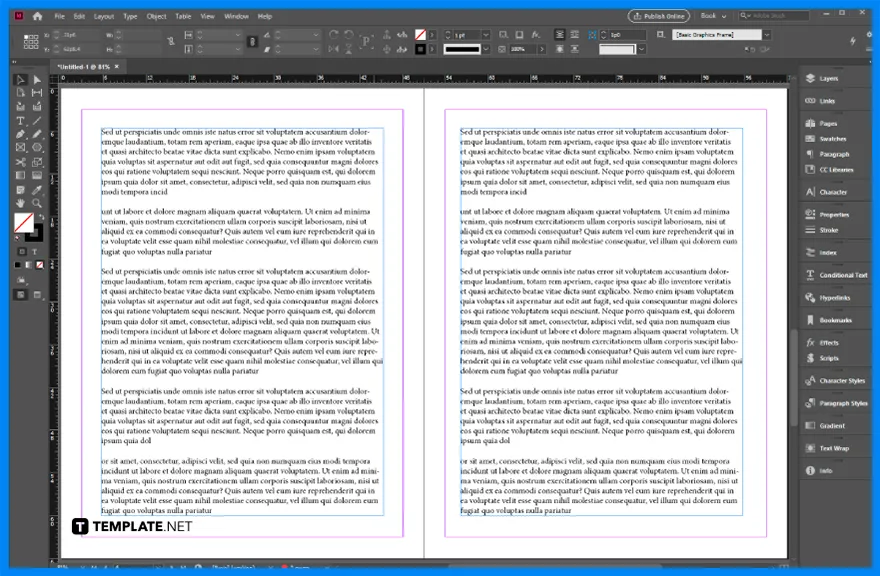Expand the Basic Graphics Frame style dropdown

pyautogui.click(x=767, y=34)
